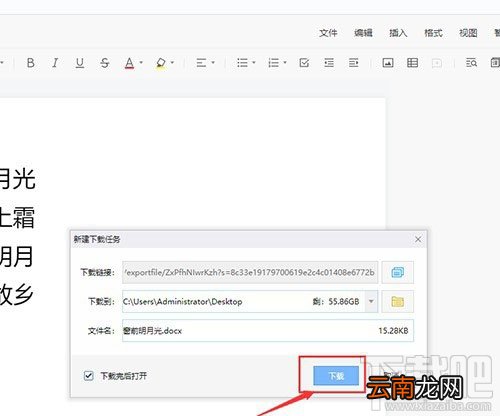
Task: Toggle italic formatting
Action: (x=55, y=63)
